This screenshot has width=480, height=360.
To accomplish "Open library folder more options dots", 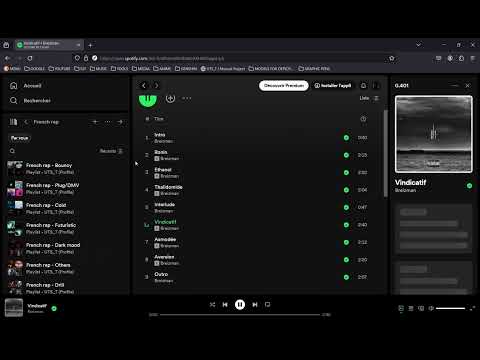I will [108, 122].
